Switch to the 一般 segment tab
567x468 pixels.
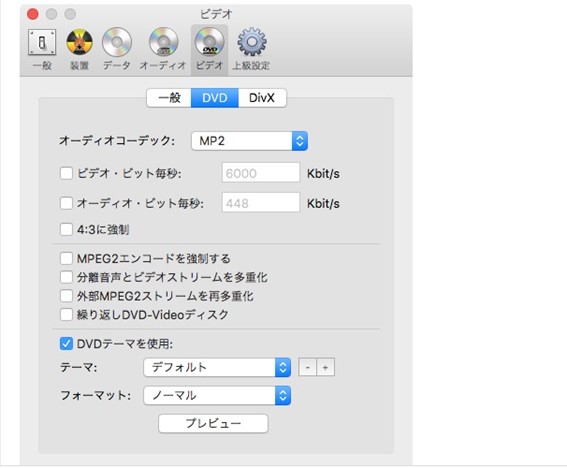coord(169,98)
